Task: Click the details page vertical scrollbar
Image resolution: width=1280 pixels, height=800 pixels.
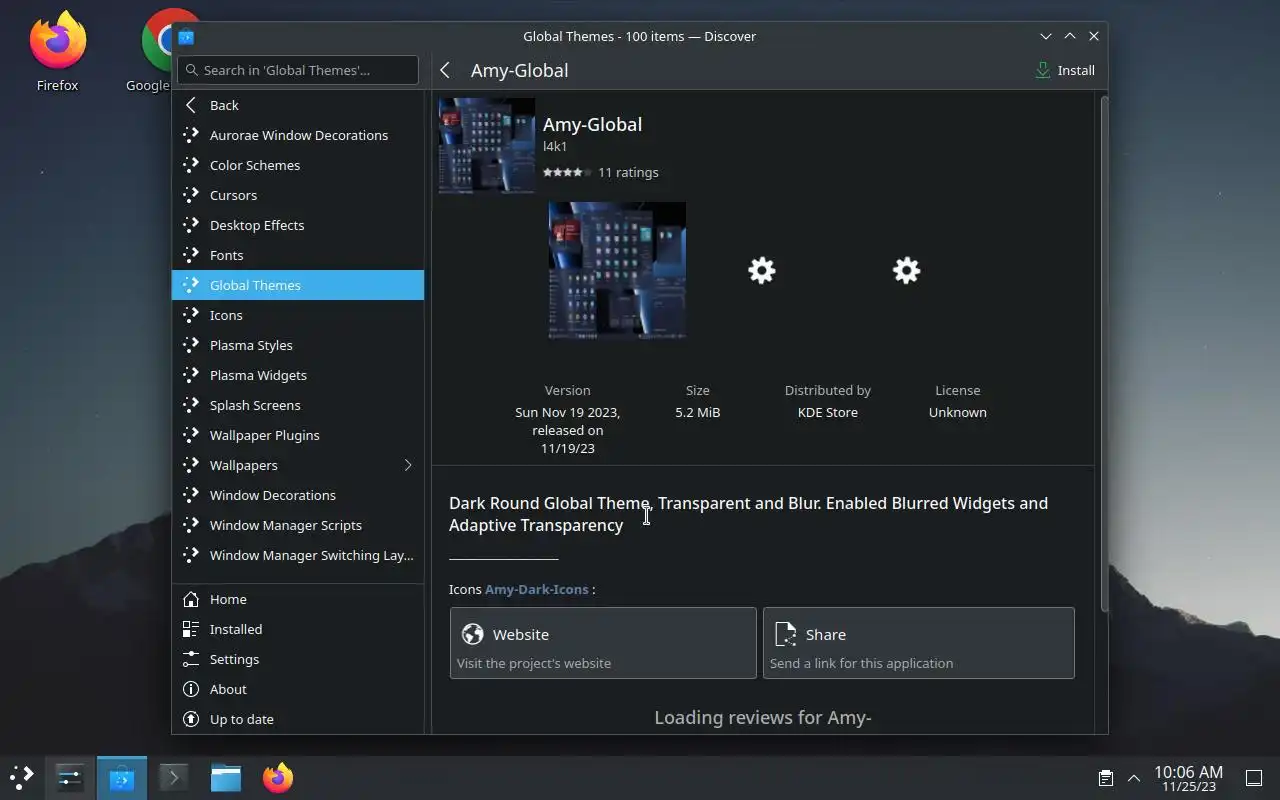Action: coord(1104,353)
